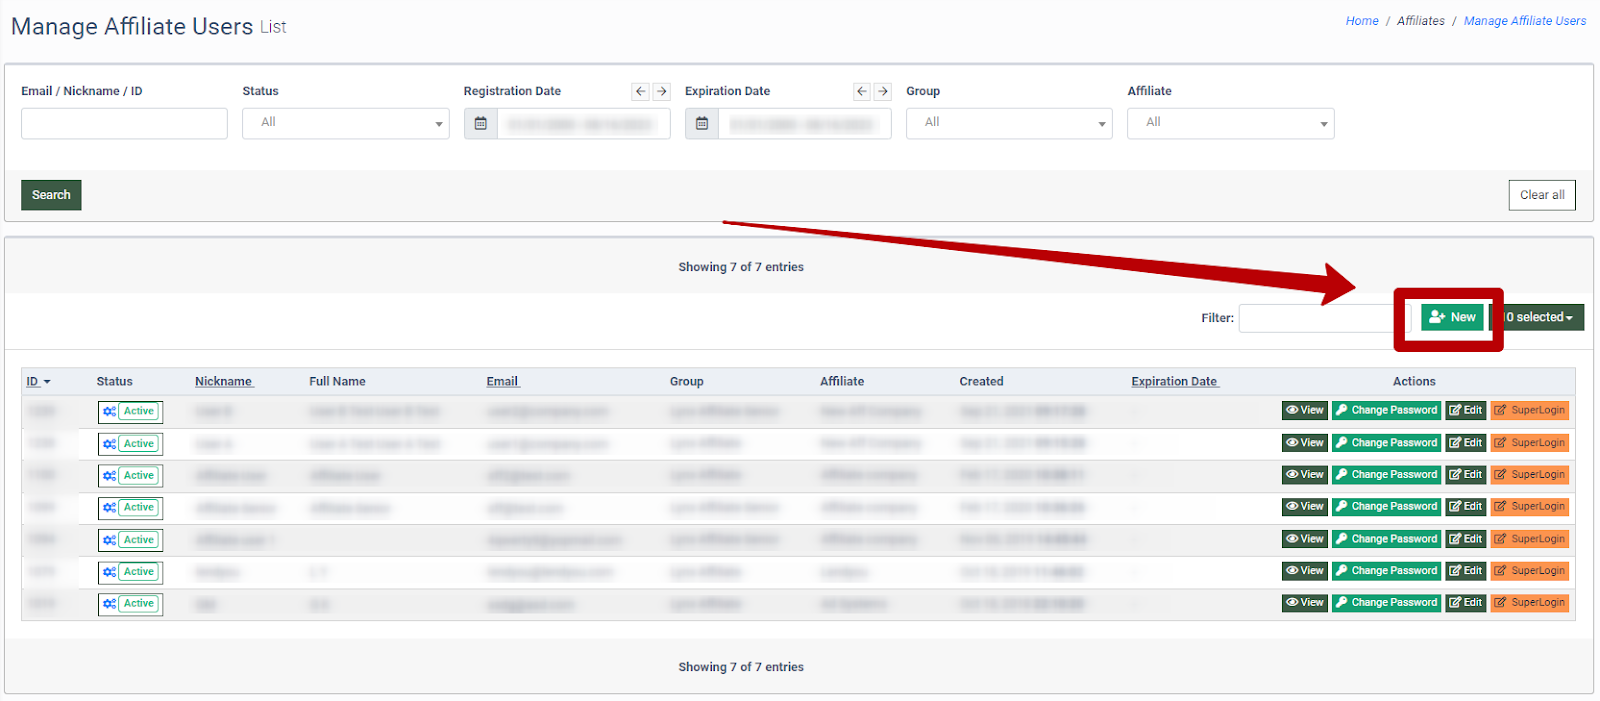Viewport: 1600px width, 701px height.
Task: Expand the Group dropdown filter
Action: 1009,123
